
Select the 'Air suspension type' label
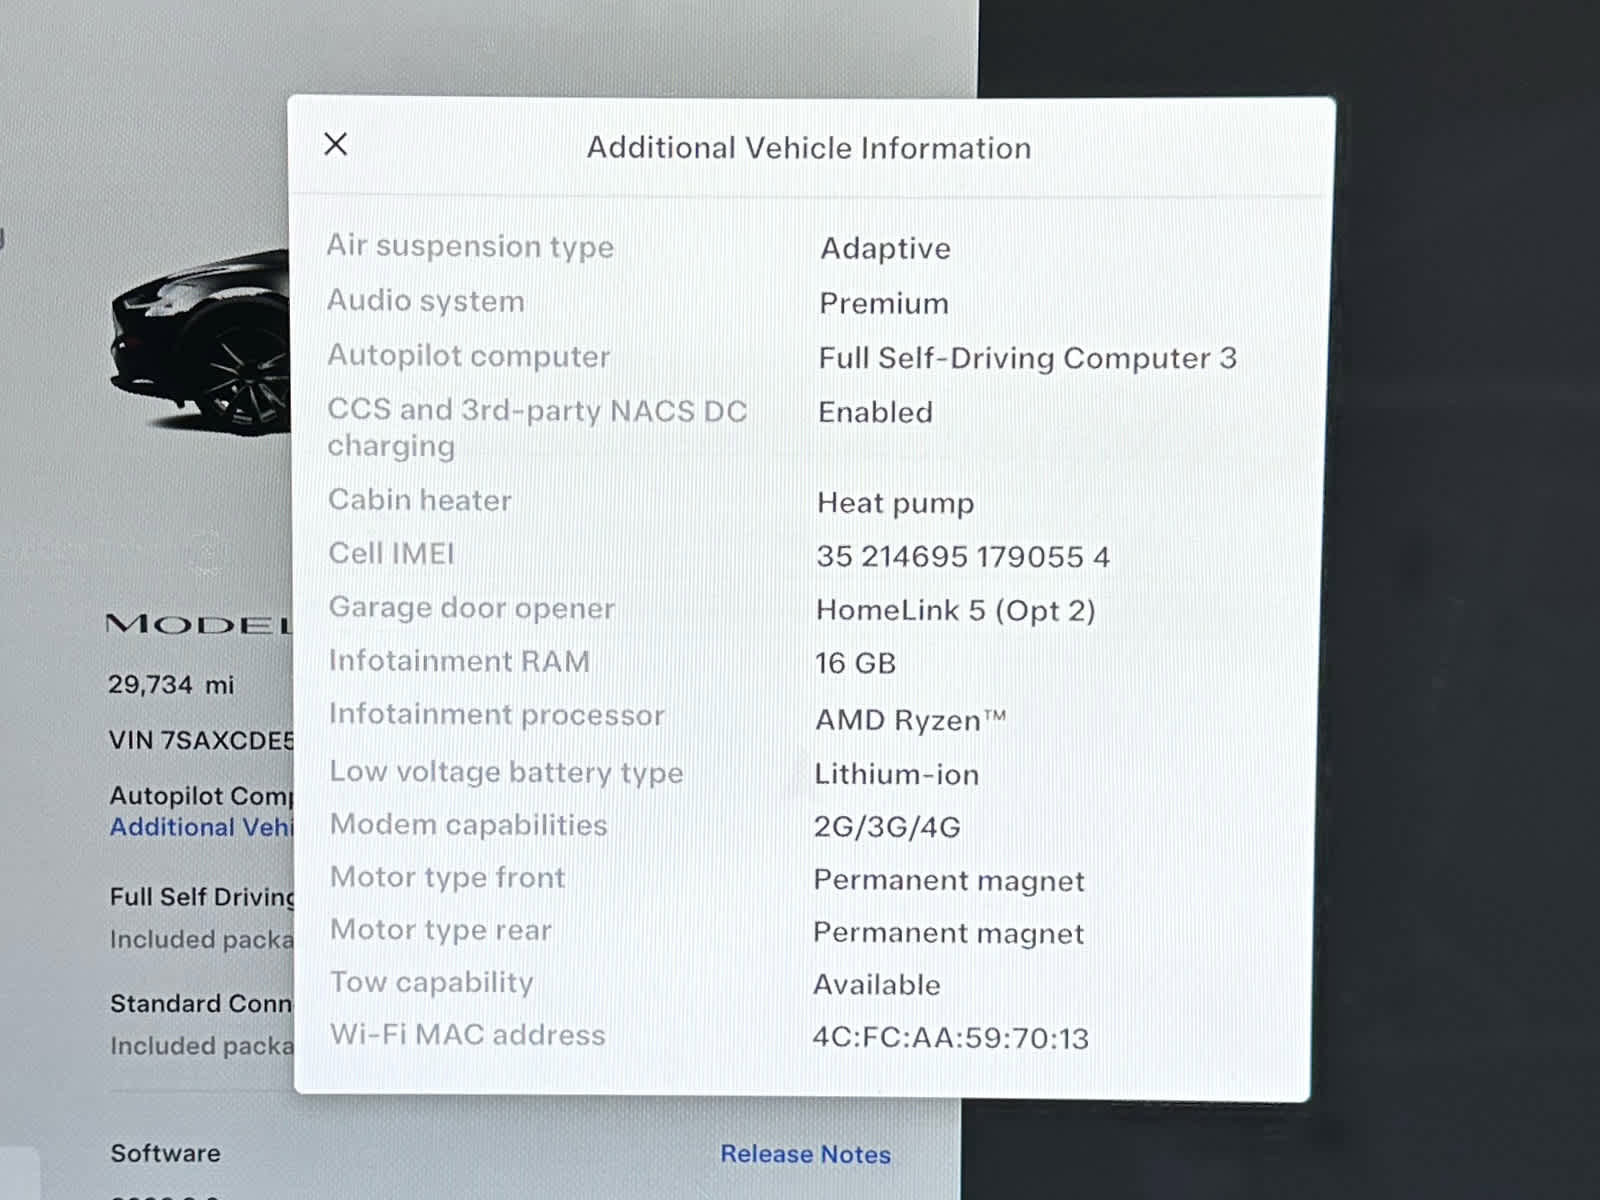pyautogui.click(x=470, y=246)
